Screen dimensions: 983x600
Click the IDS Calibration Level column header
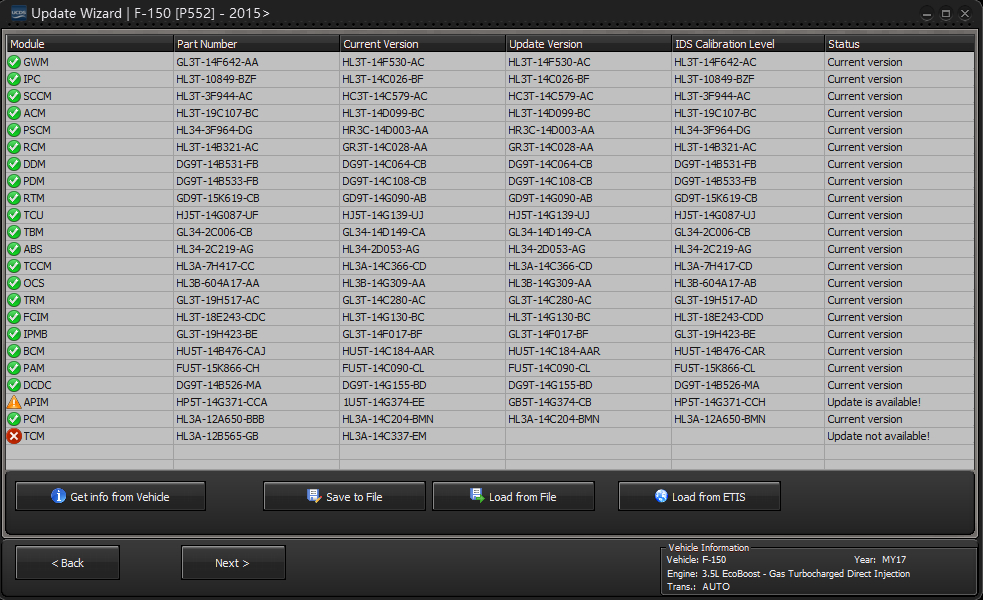747,44
